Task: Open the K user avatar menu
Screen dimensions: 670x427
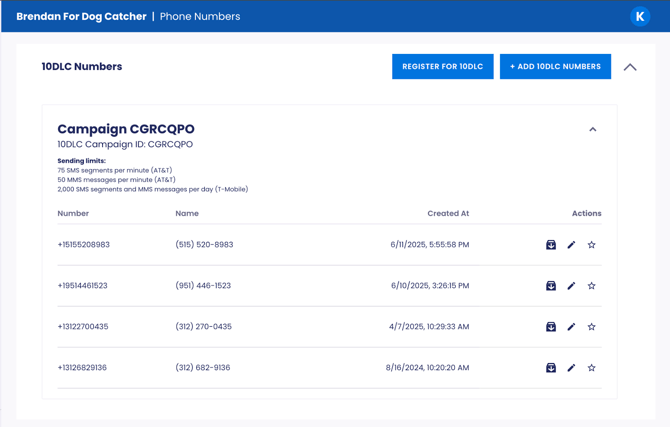Action: pyautogui.click(x=640, y=16)
